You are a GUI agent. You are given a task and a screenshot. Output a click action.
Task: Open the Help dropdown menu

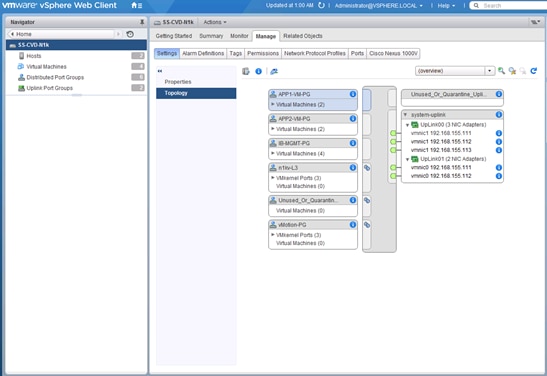click(x=446, y=6)
